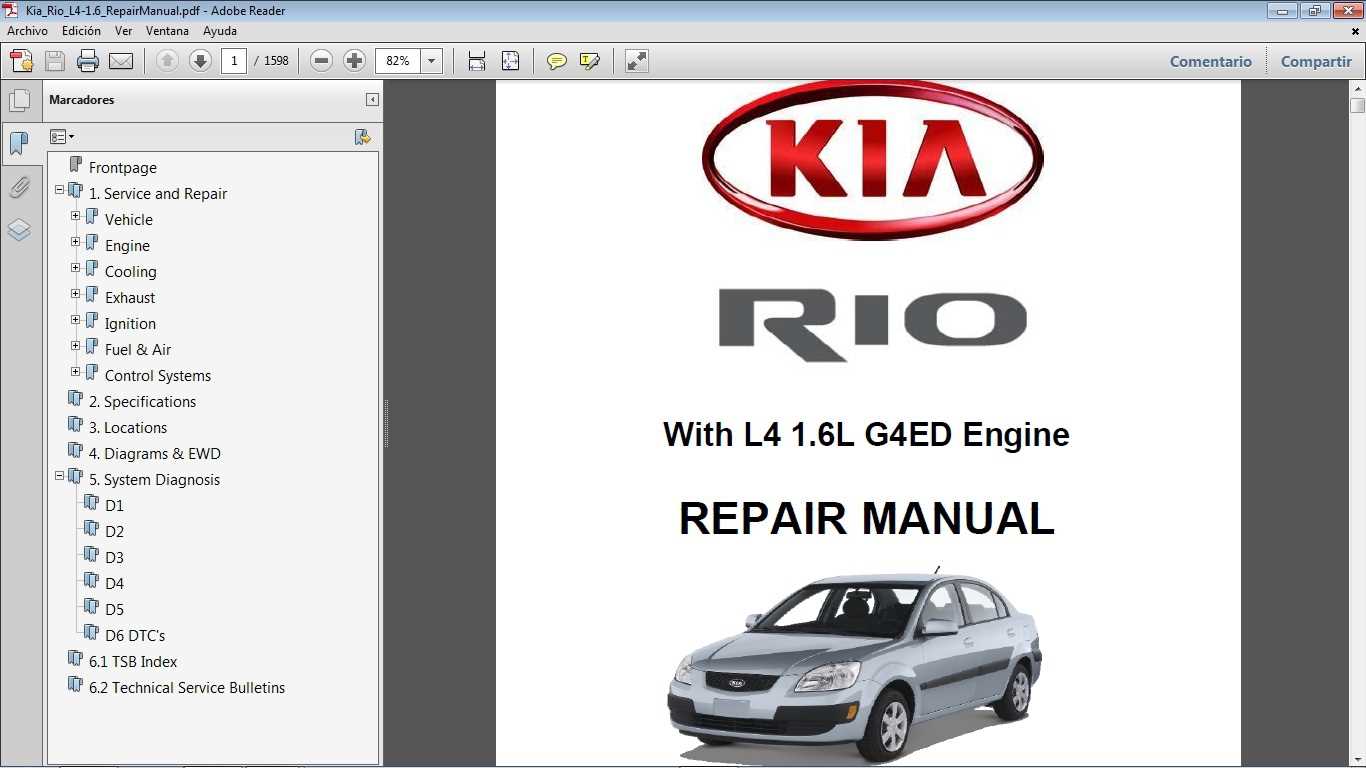This screenshot has width=1366, height=768.
Task: Send file by email envelope icon
Action: coord(121,61)
